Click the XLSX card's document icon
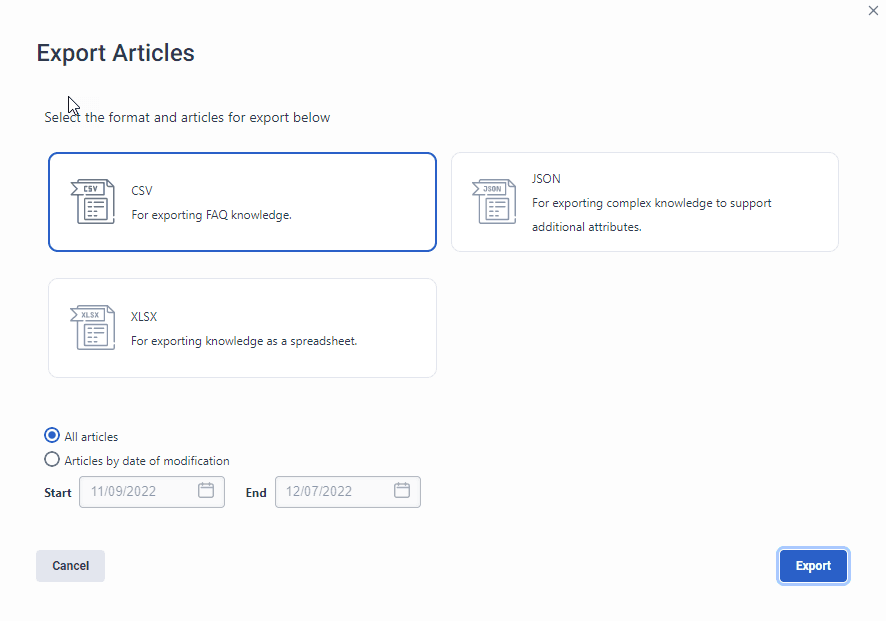 coord(92,327)
